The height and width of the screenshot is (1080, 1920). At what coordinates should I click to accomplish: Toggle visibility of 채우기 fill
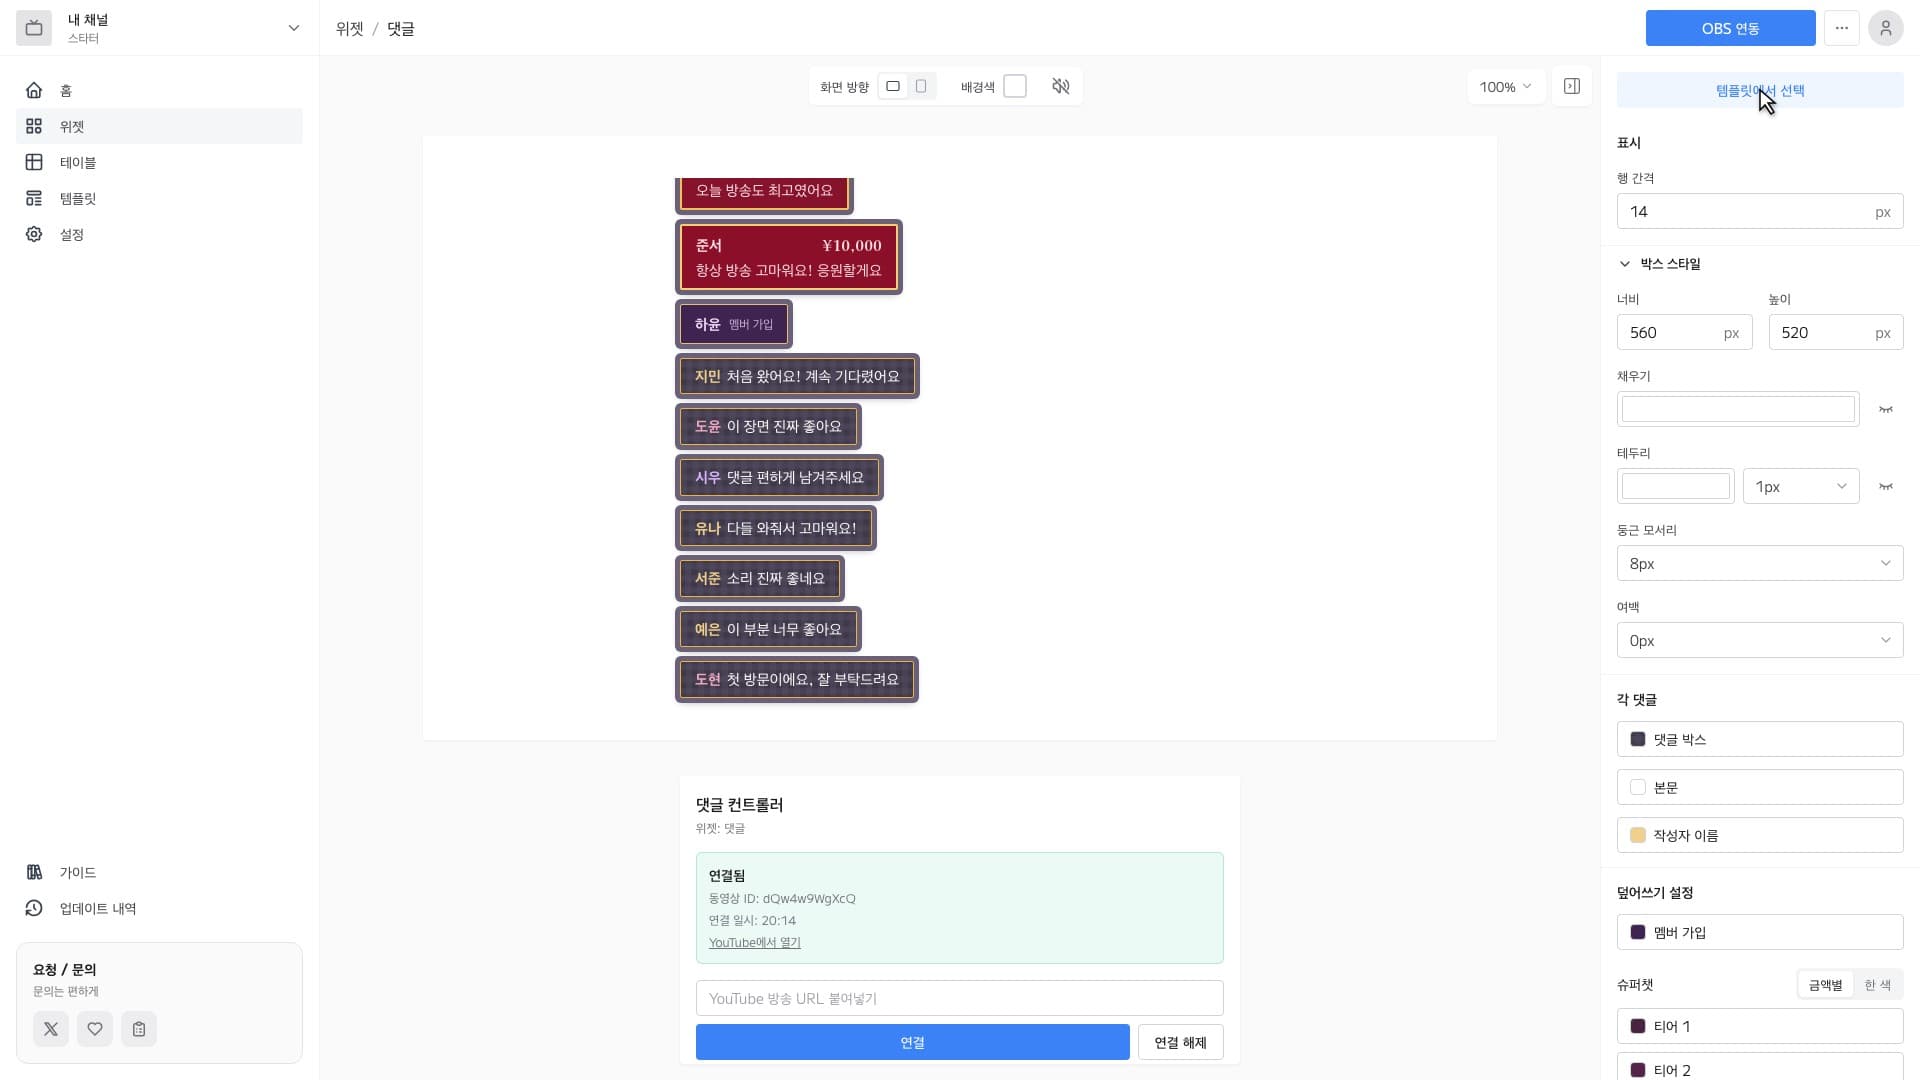1886,409
